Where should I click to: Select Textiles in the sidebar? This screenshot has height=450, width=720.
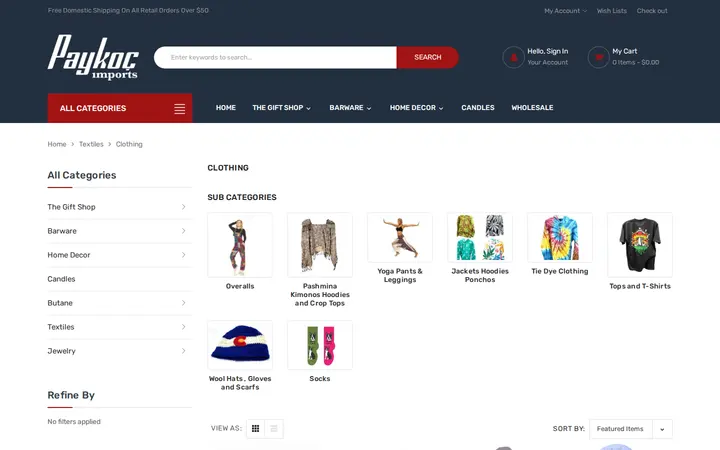point(61,327)
